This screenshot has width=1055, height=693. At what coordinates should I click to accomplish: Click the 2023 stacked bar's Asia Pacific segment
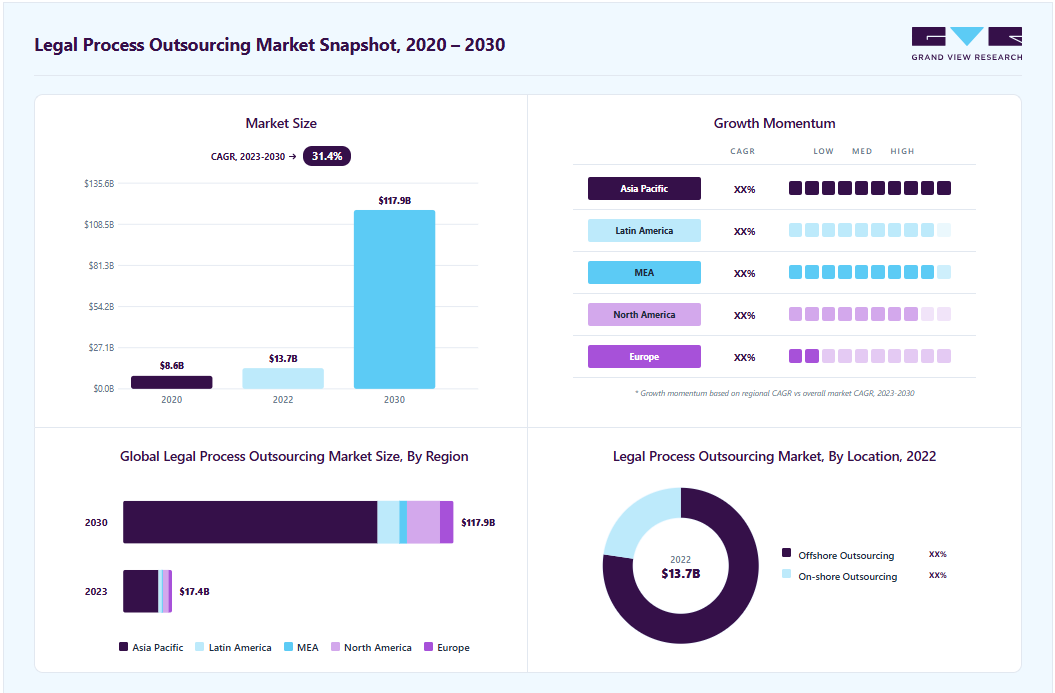pos(141,591)
